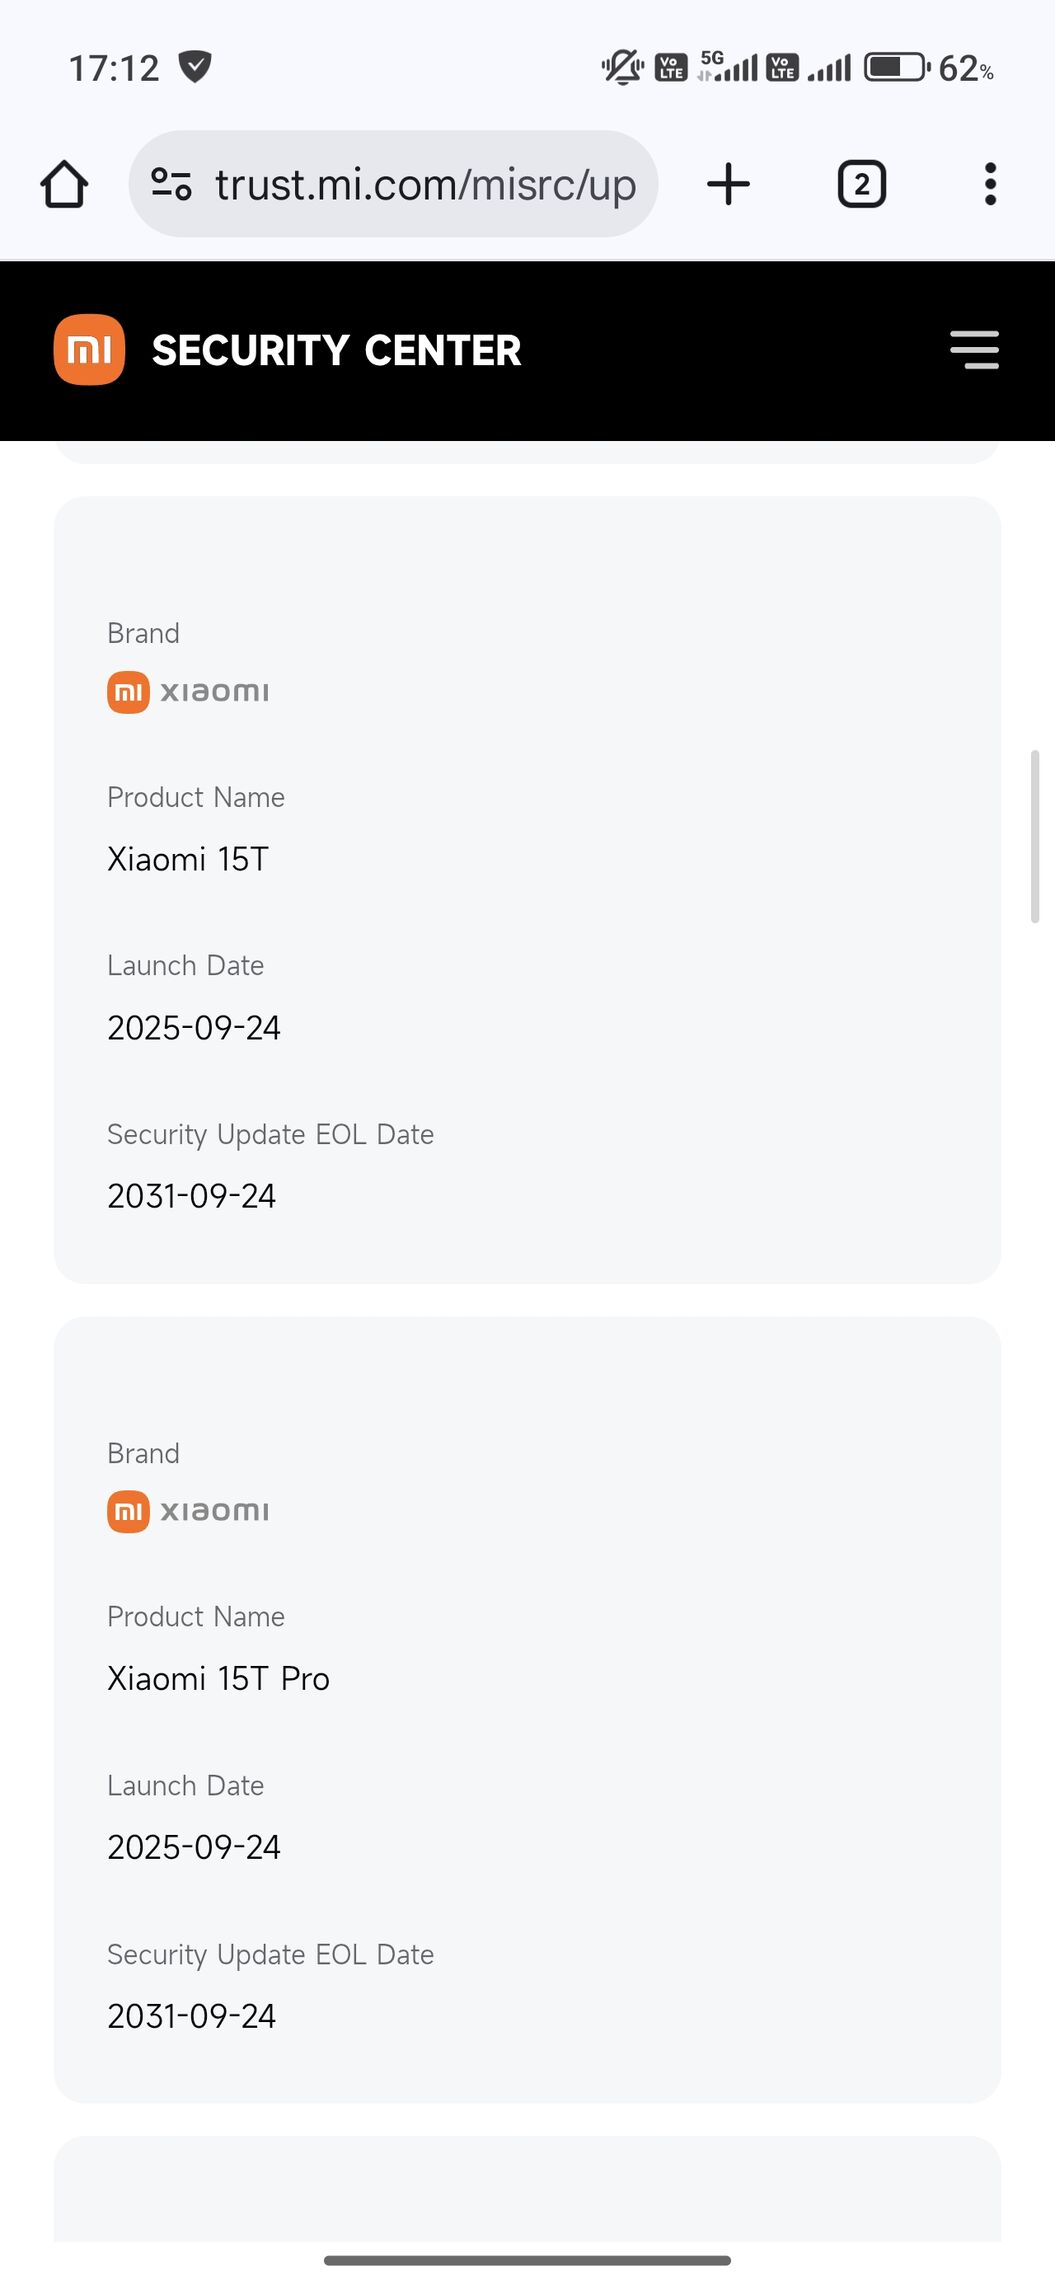Viewport: 1055px width, 2285px height.
Task: Open Chrome three-dot overflow menu
Action: click(x=990, y=184)
